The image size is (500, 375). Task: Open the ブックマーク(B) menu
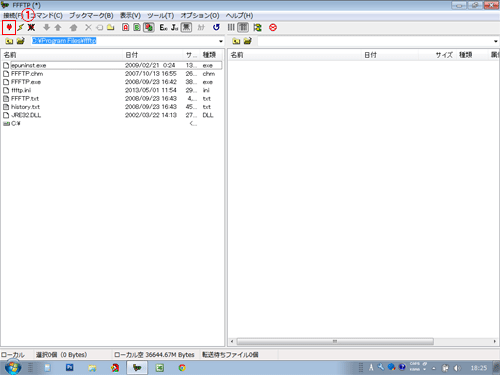point(91,16)
